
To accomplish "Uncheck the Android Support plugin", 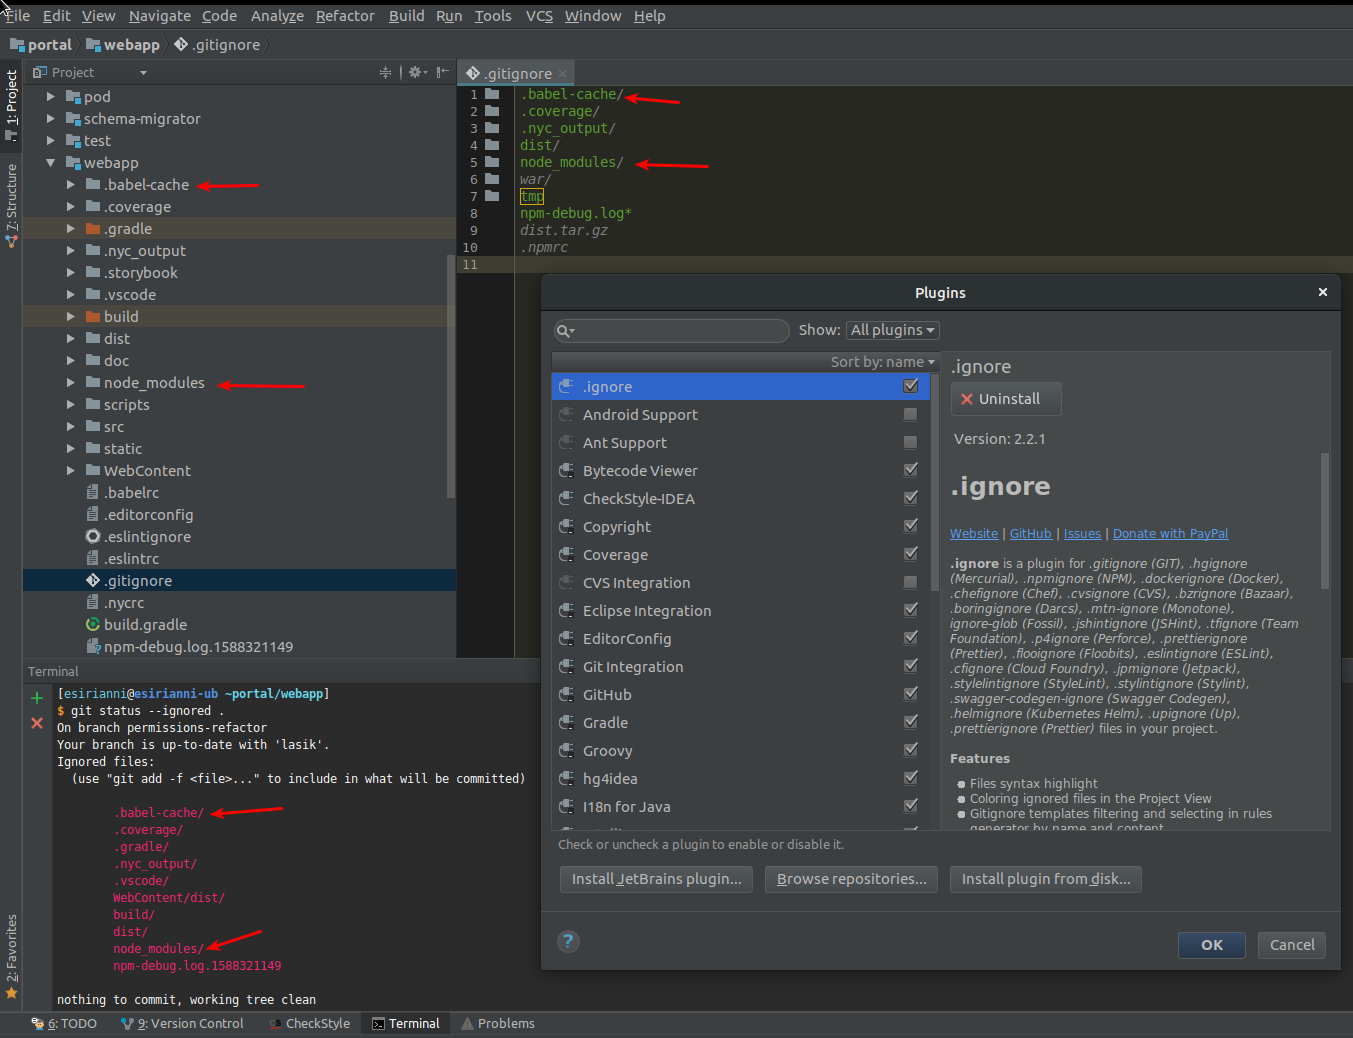I will [x=910, y=413].
